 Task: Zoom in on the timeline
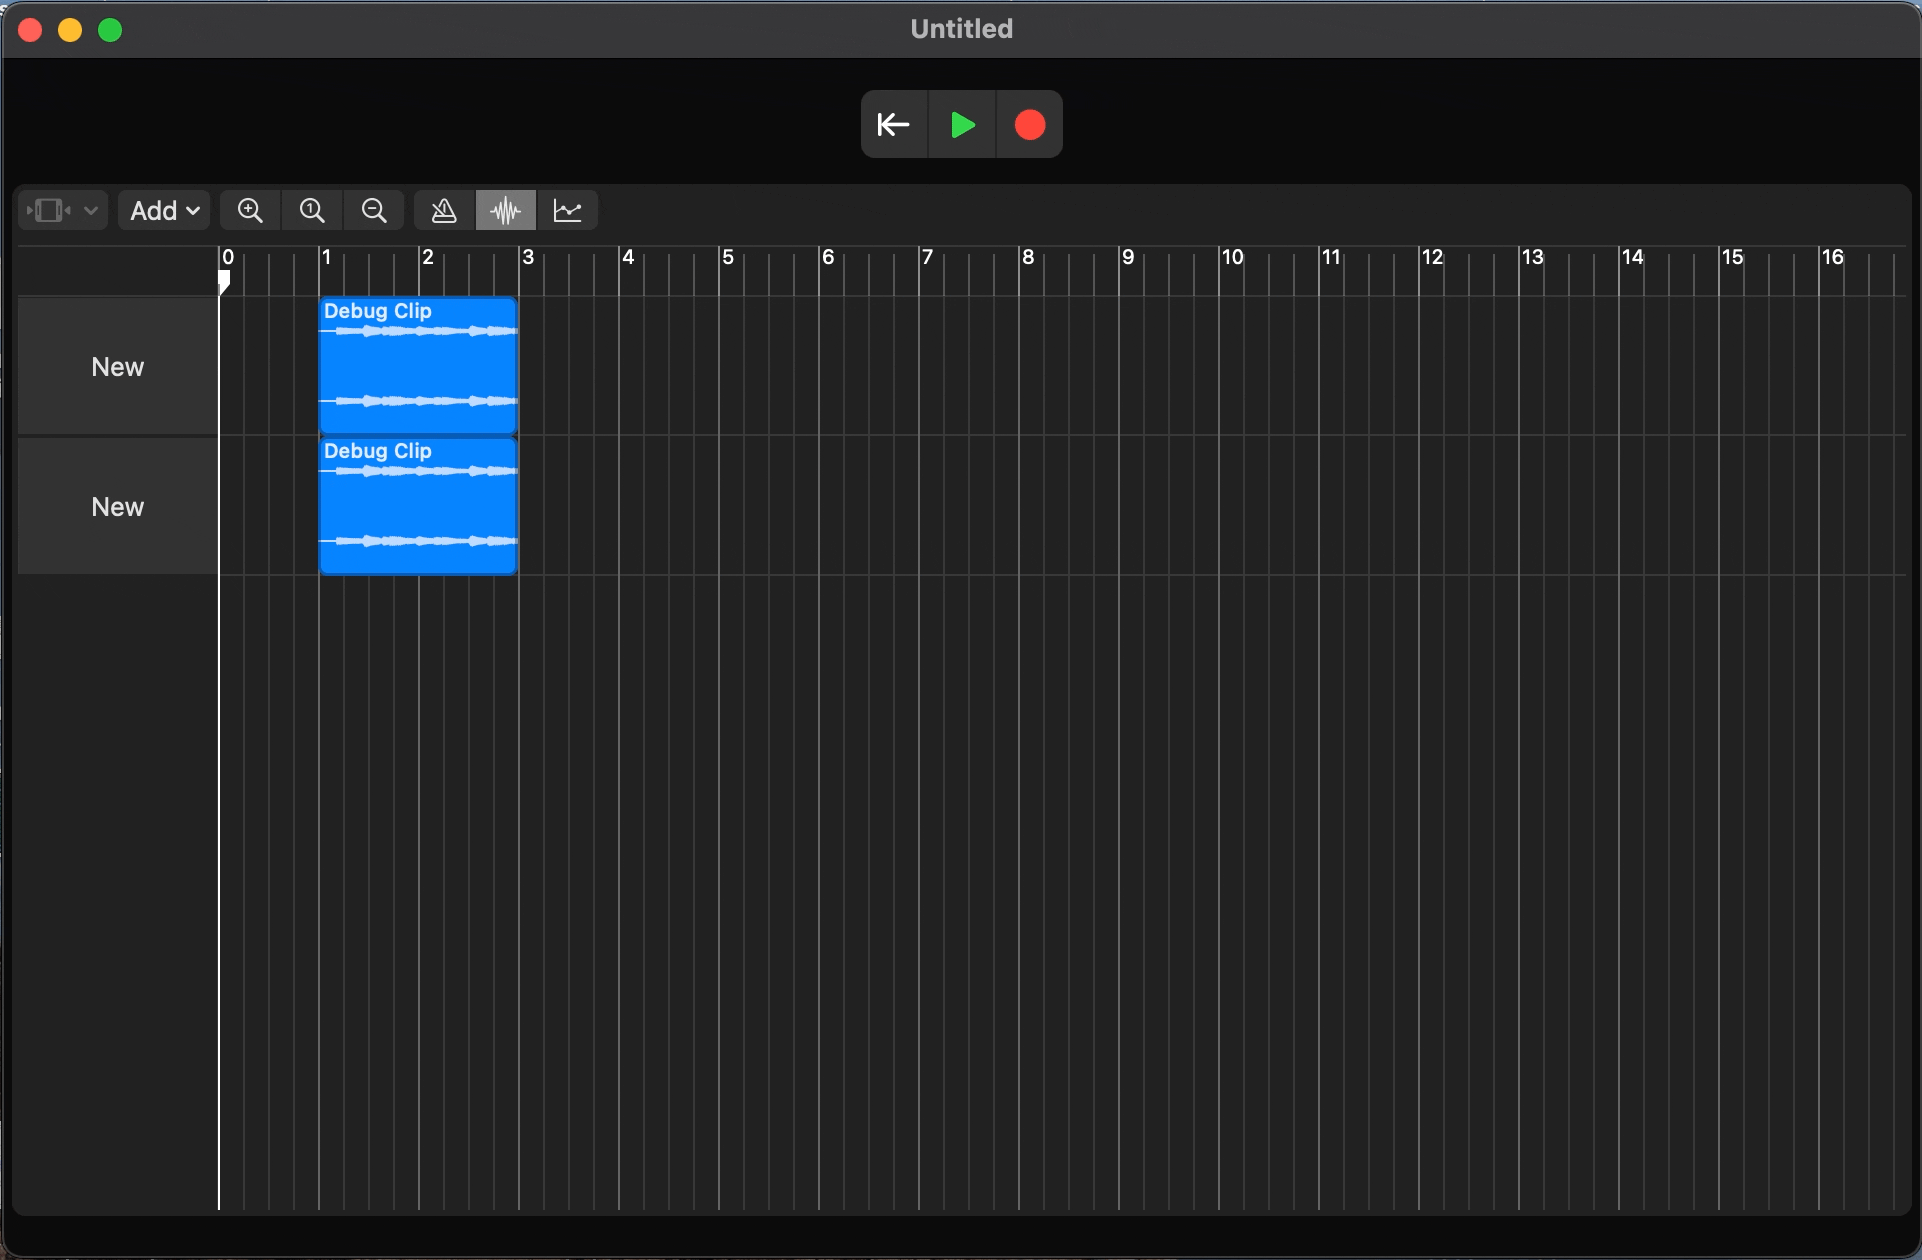250,211
